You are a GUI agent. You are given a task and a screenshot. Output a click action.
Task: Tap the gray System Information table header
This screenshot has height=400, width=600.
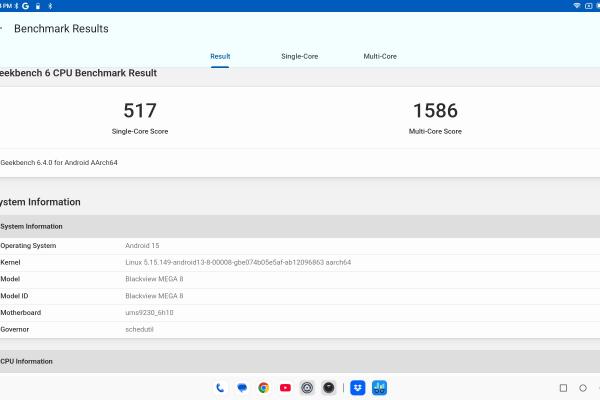click(x=300, y=226)
